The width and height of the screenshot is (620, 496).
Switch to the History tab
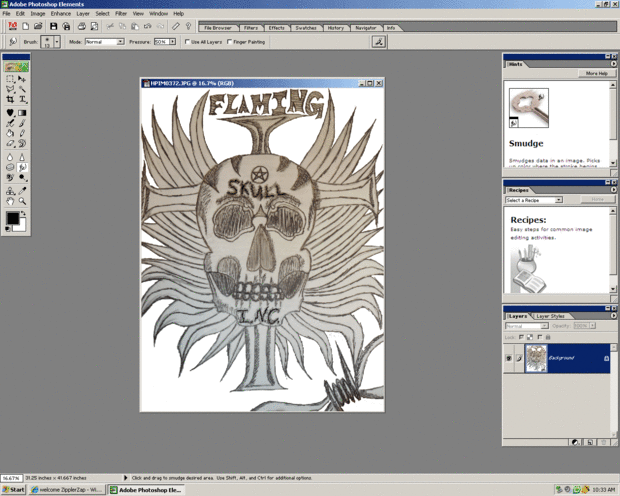pos(336,28)
